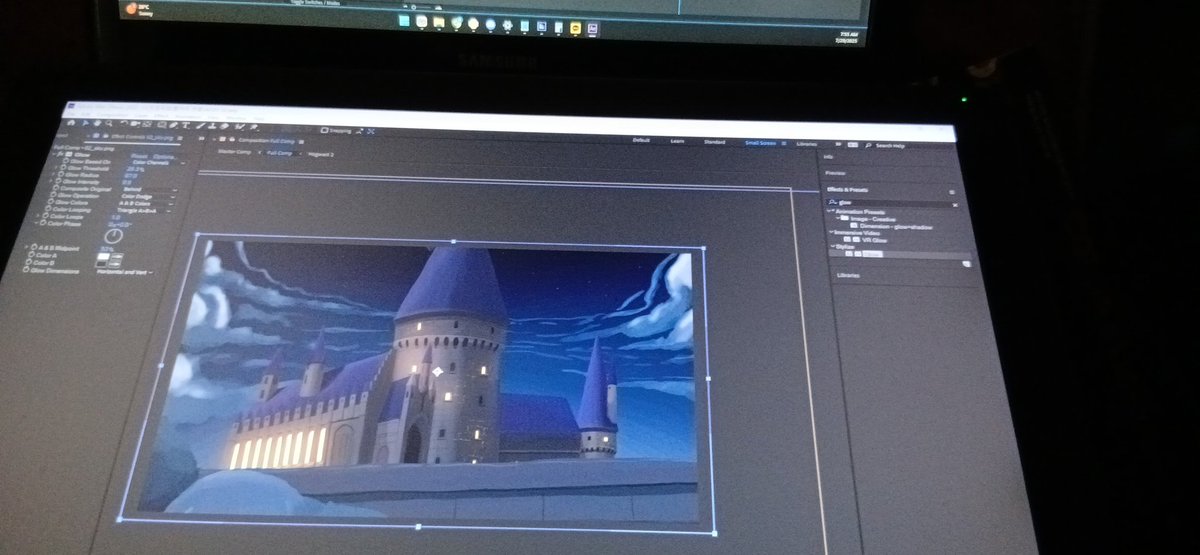The image size is (1200, 555).
Task: Select the Rotation tool
Action: click(x=124, y=124)
